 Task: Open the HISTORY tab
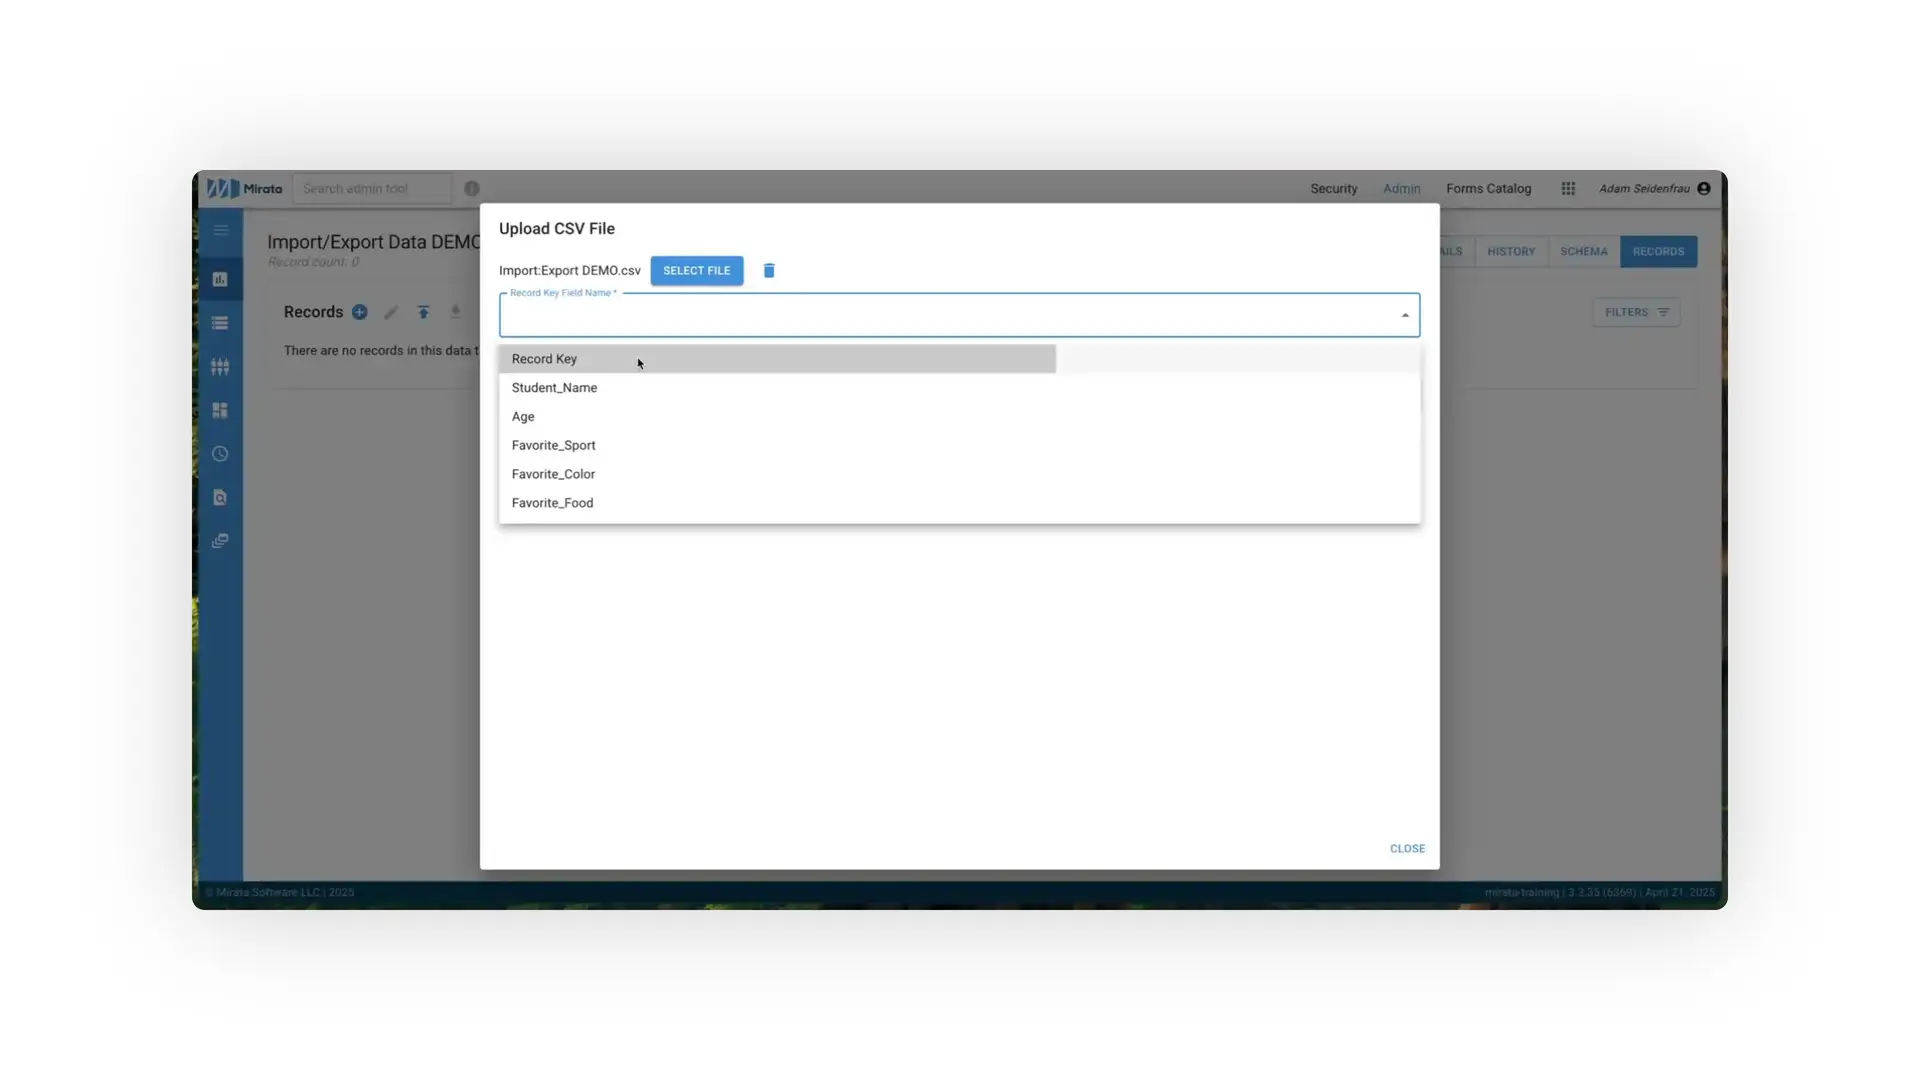1510,251
